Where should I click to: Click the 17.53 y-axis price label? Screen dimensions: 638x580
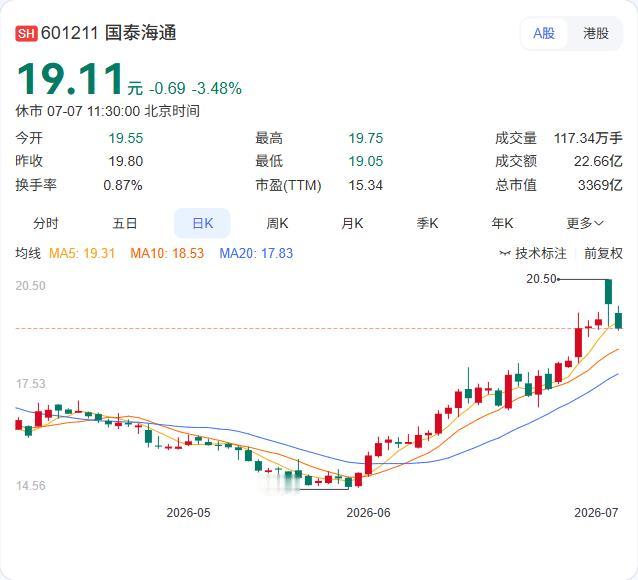click(x=31, y=384)
